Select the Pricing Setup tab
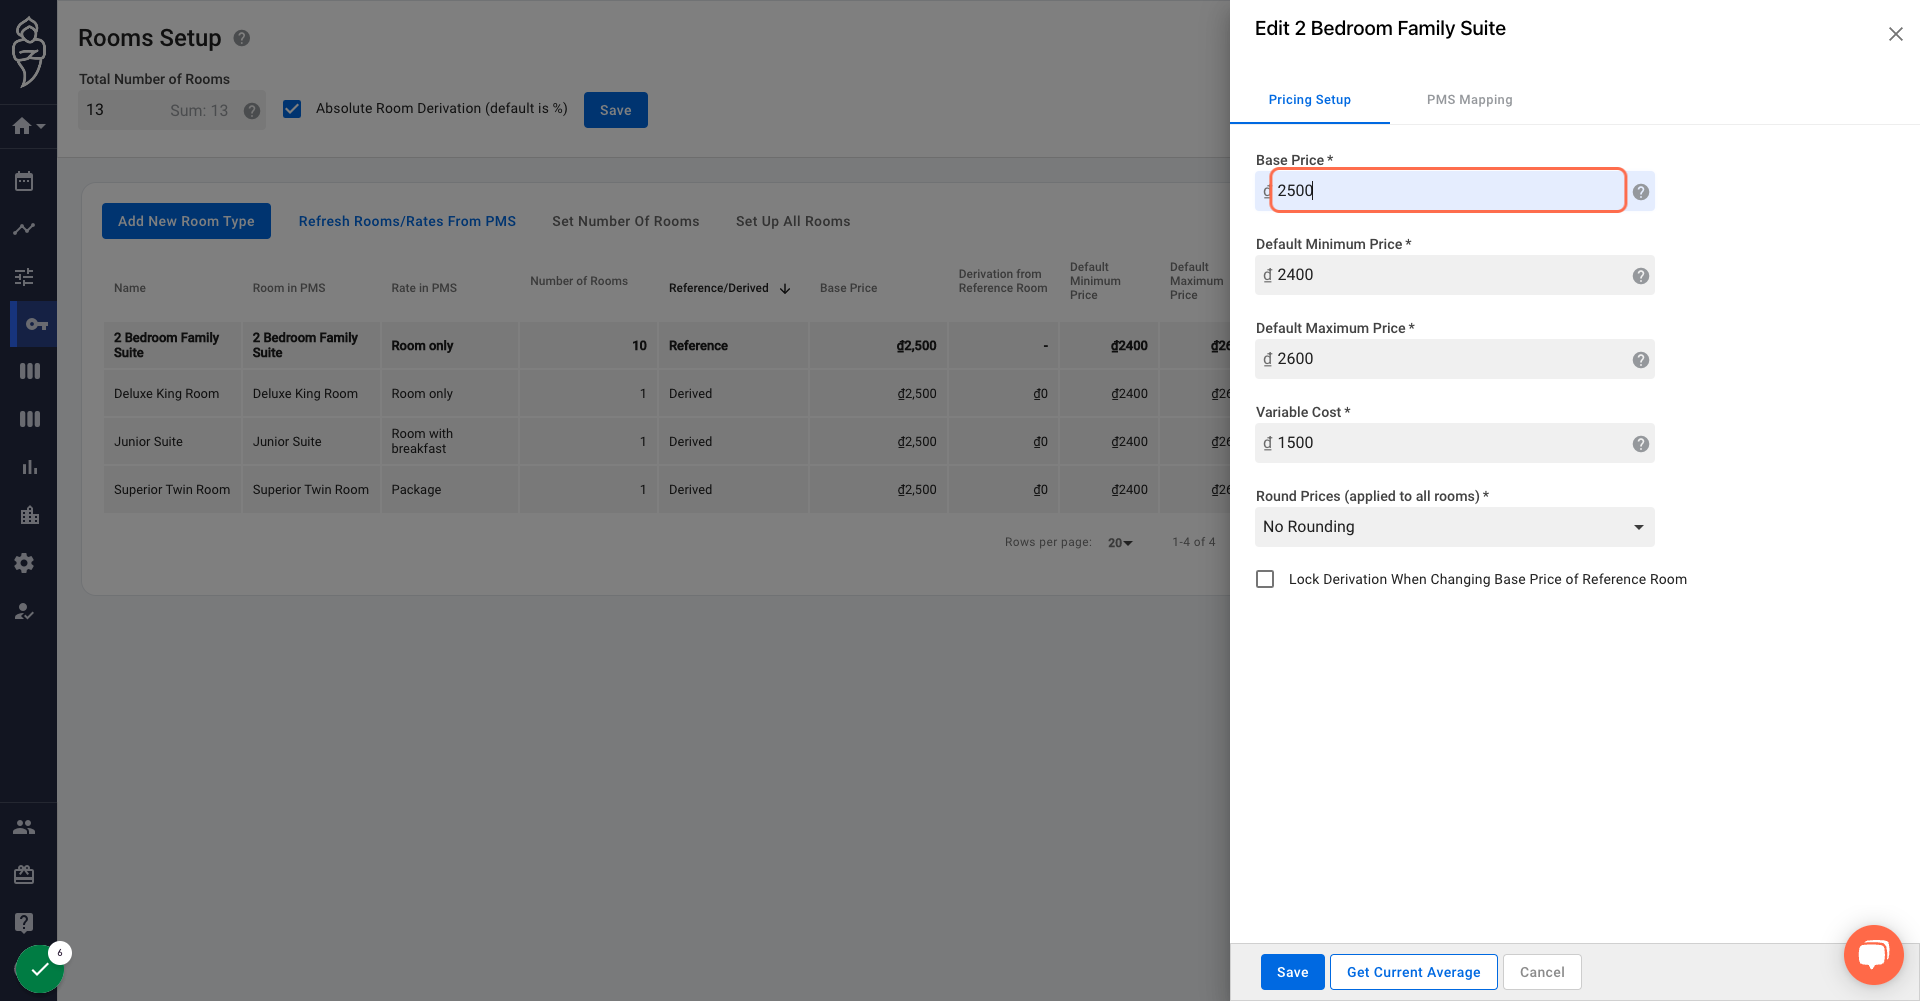1920x1001 pixels. pos(1309,100)
